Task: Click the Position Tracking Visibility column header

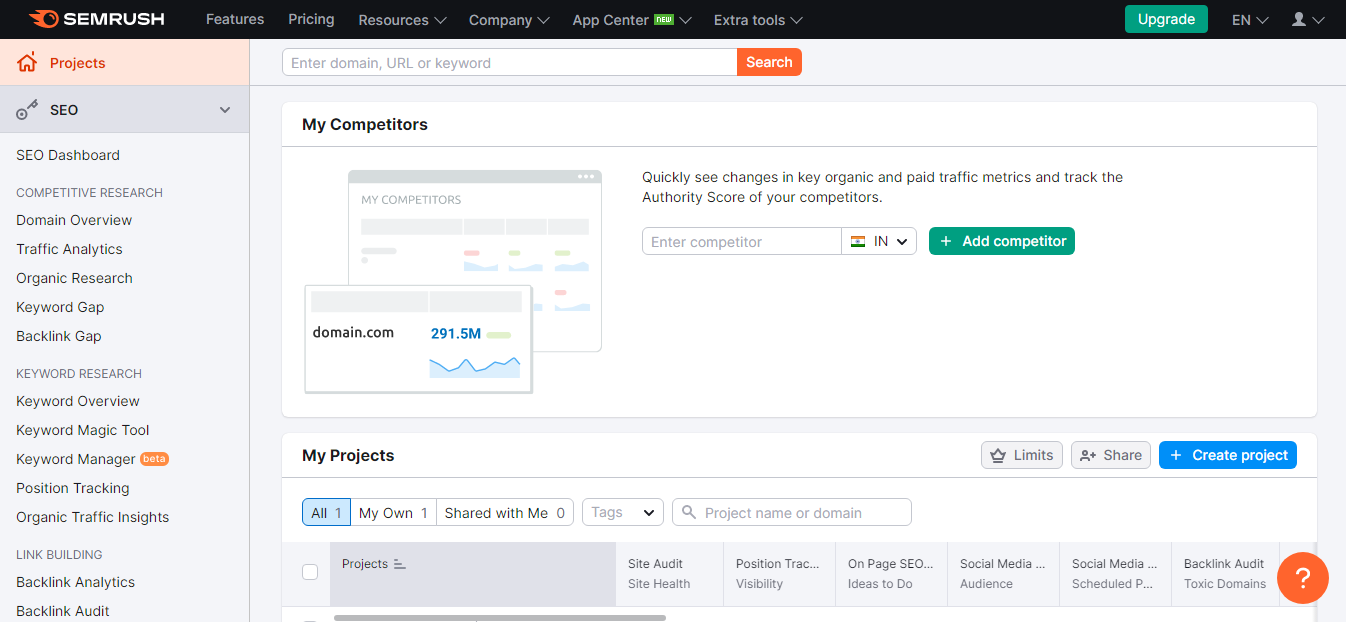Action: (x=779, y=574)
